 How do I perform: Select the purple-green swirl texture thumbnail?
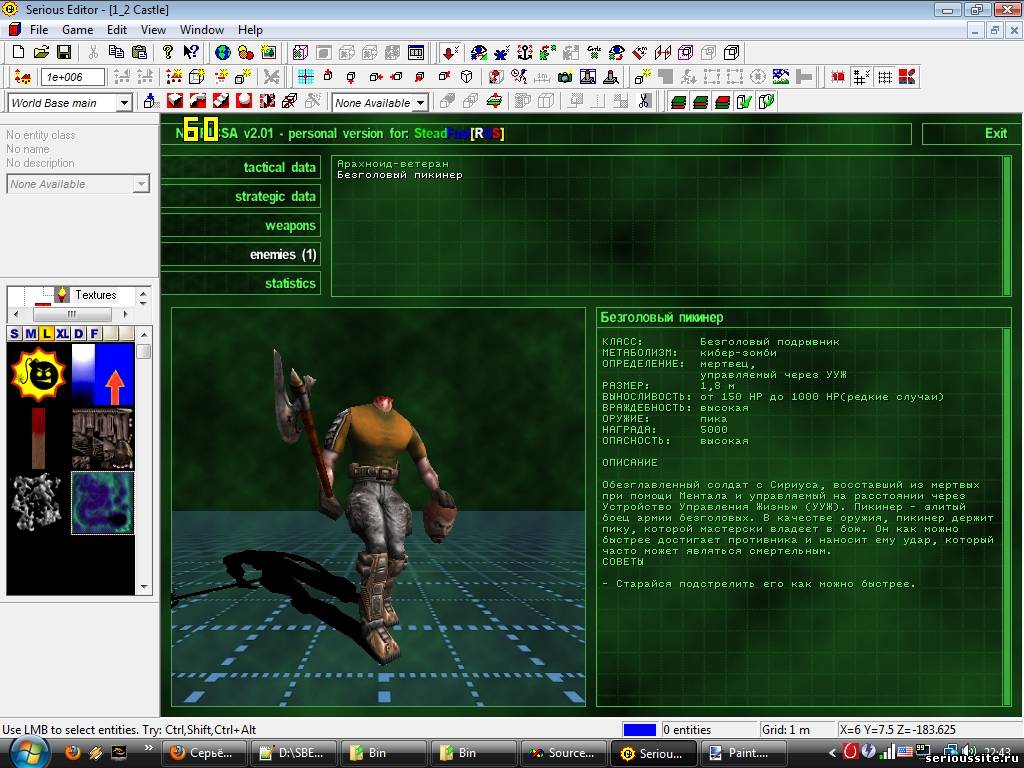(x=103, y=503)
